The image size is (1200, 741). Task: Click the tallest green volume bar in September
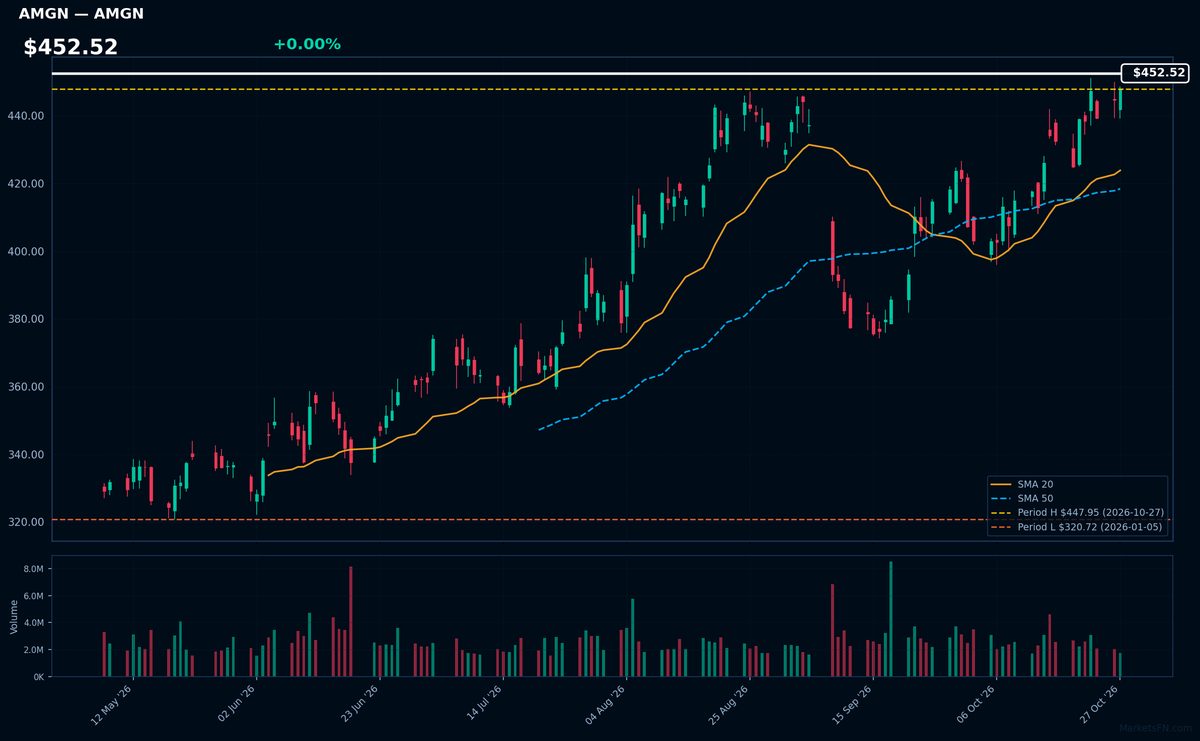[891, 619]
